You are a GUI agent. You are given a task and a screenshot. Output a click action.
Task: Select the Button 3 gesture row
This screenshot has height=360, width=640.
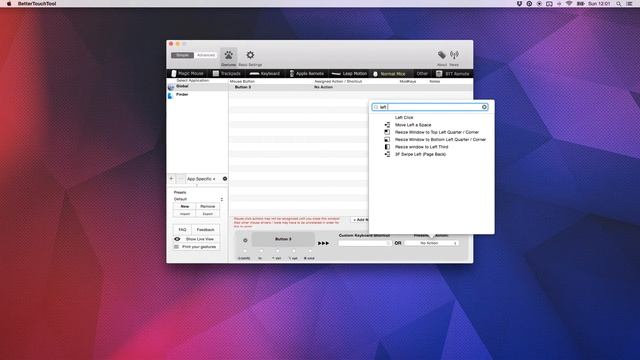[x=351, y=87]
